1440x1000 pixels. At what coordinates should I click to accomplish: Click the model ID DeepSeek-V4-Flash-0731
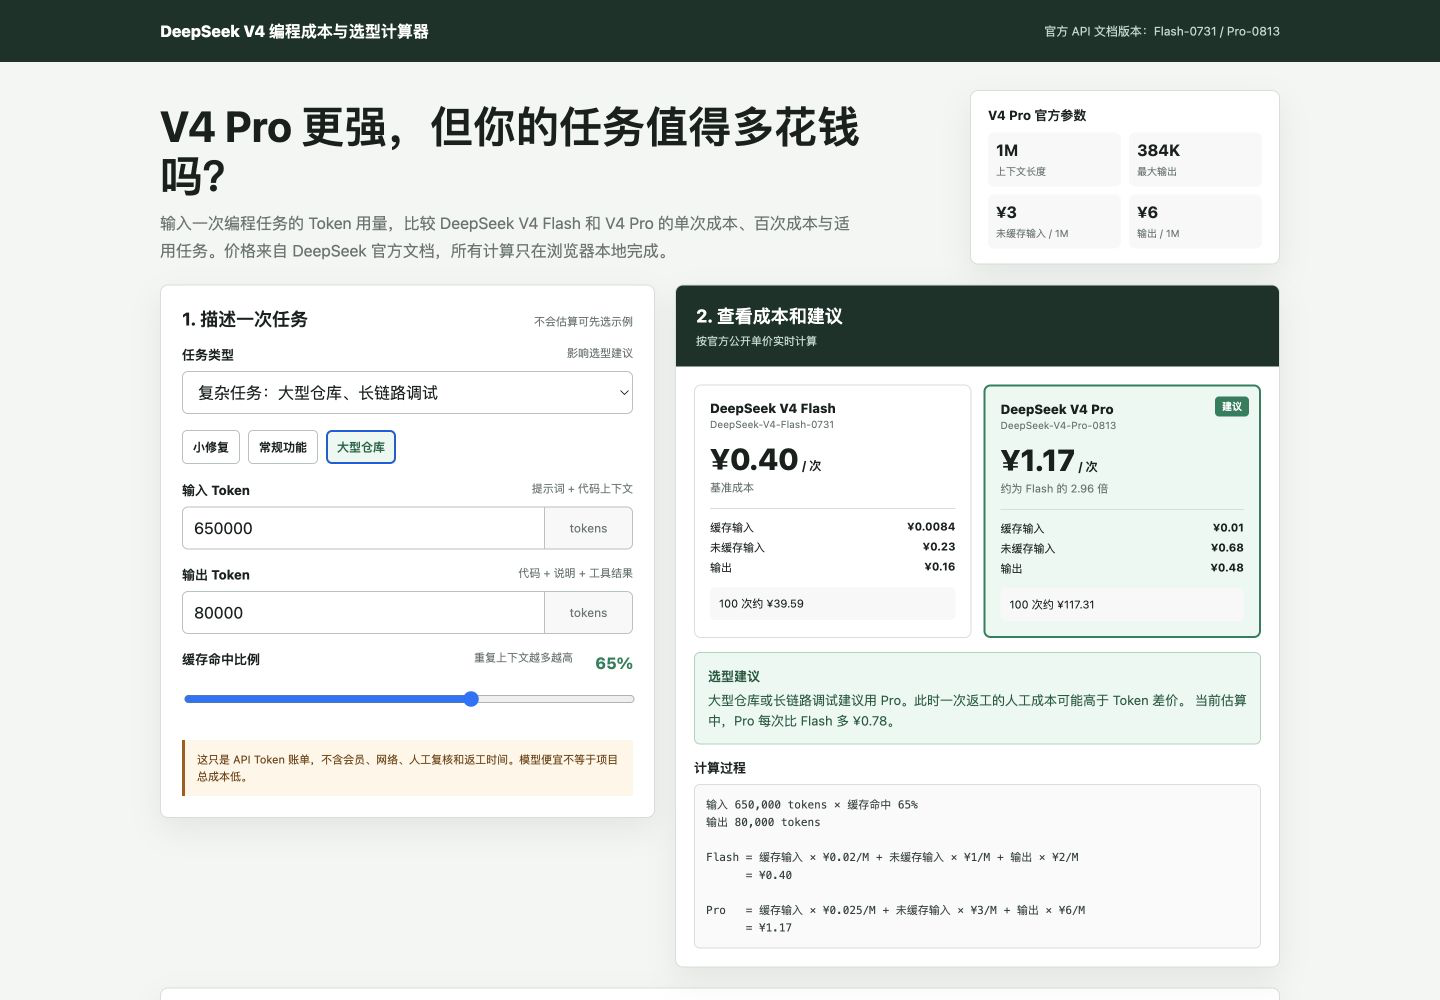click(x=772, y=425)
